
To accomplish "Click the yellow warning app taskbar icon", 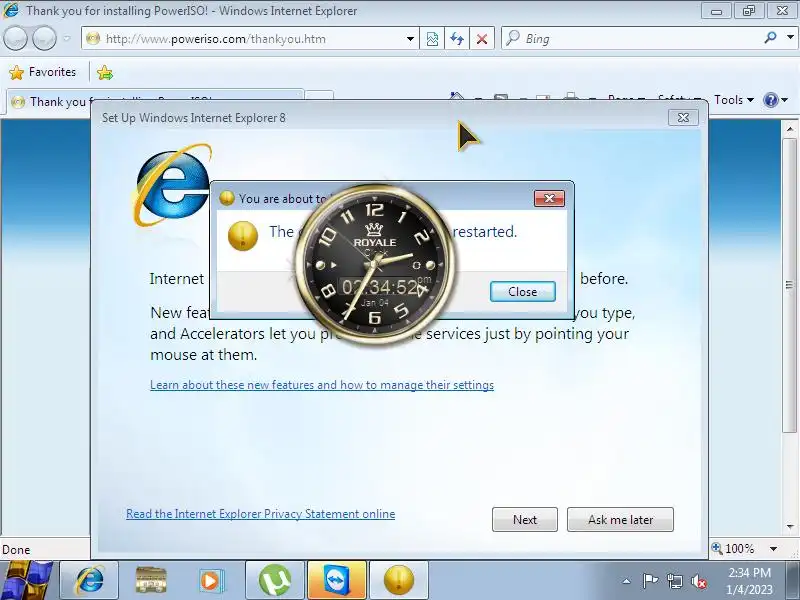I will pyautogui.click(x=398, y=580).
